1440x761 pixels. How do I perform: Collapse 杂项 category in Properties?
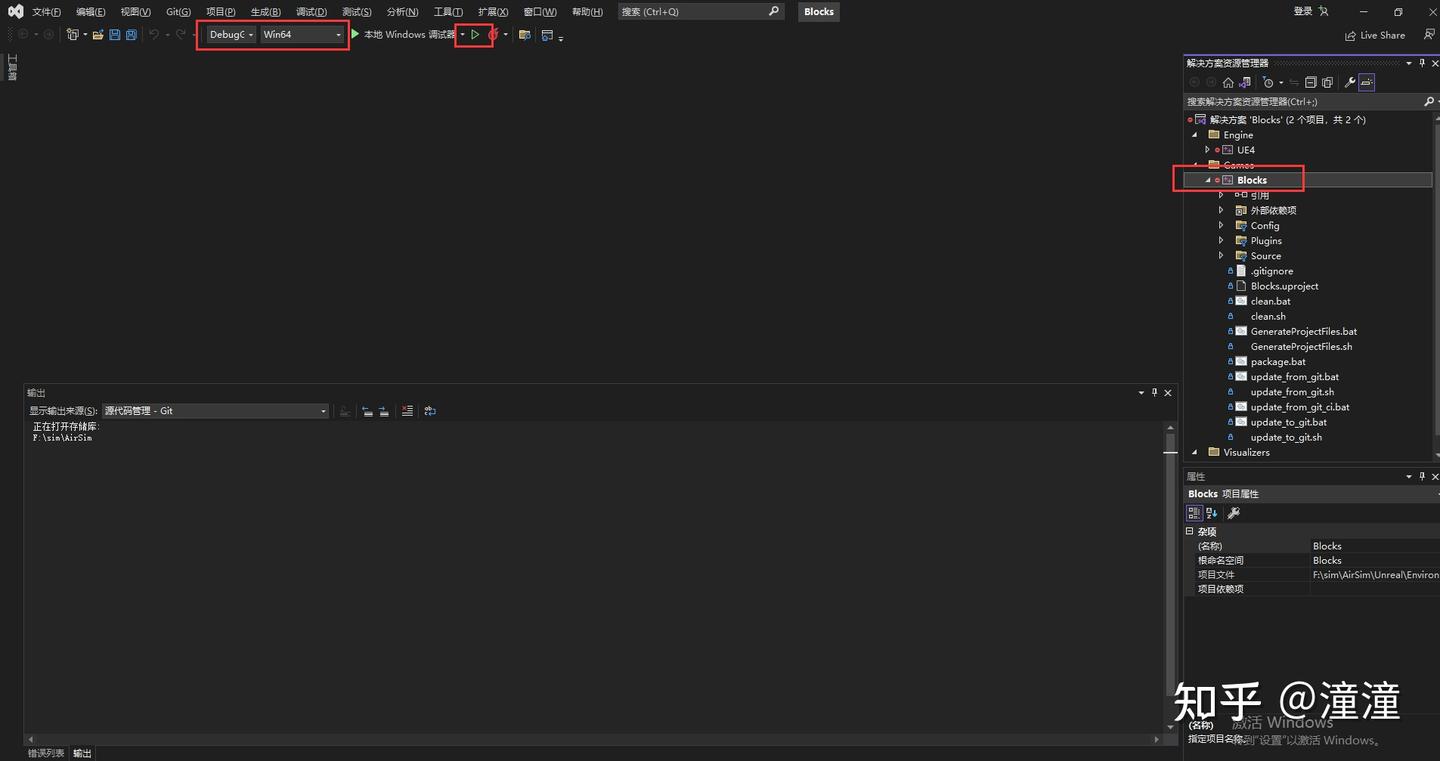[1190, 532]
